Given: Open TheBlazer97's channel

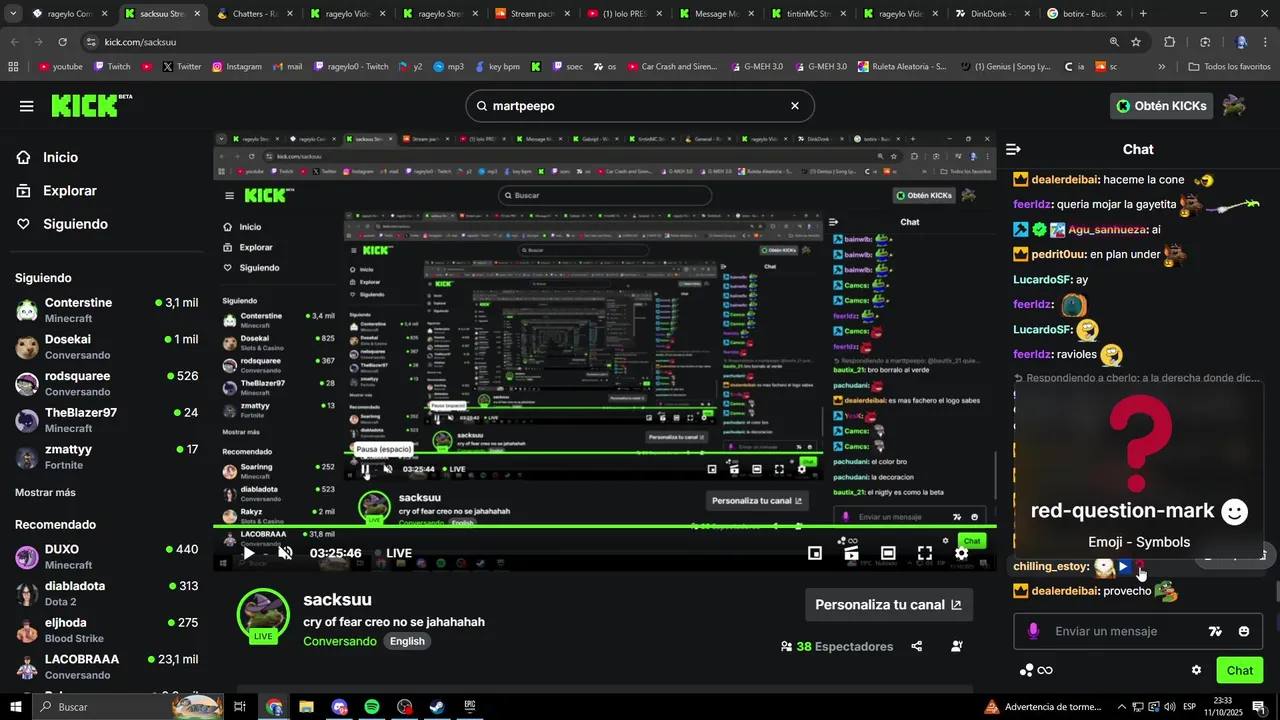Looking at the screenshot, I should [x=106, y=420].
